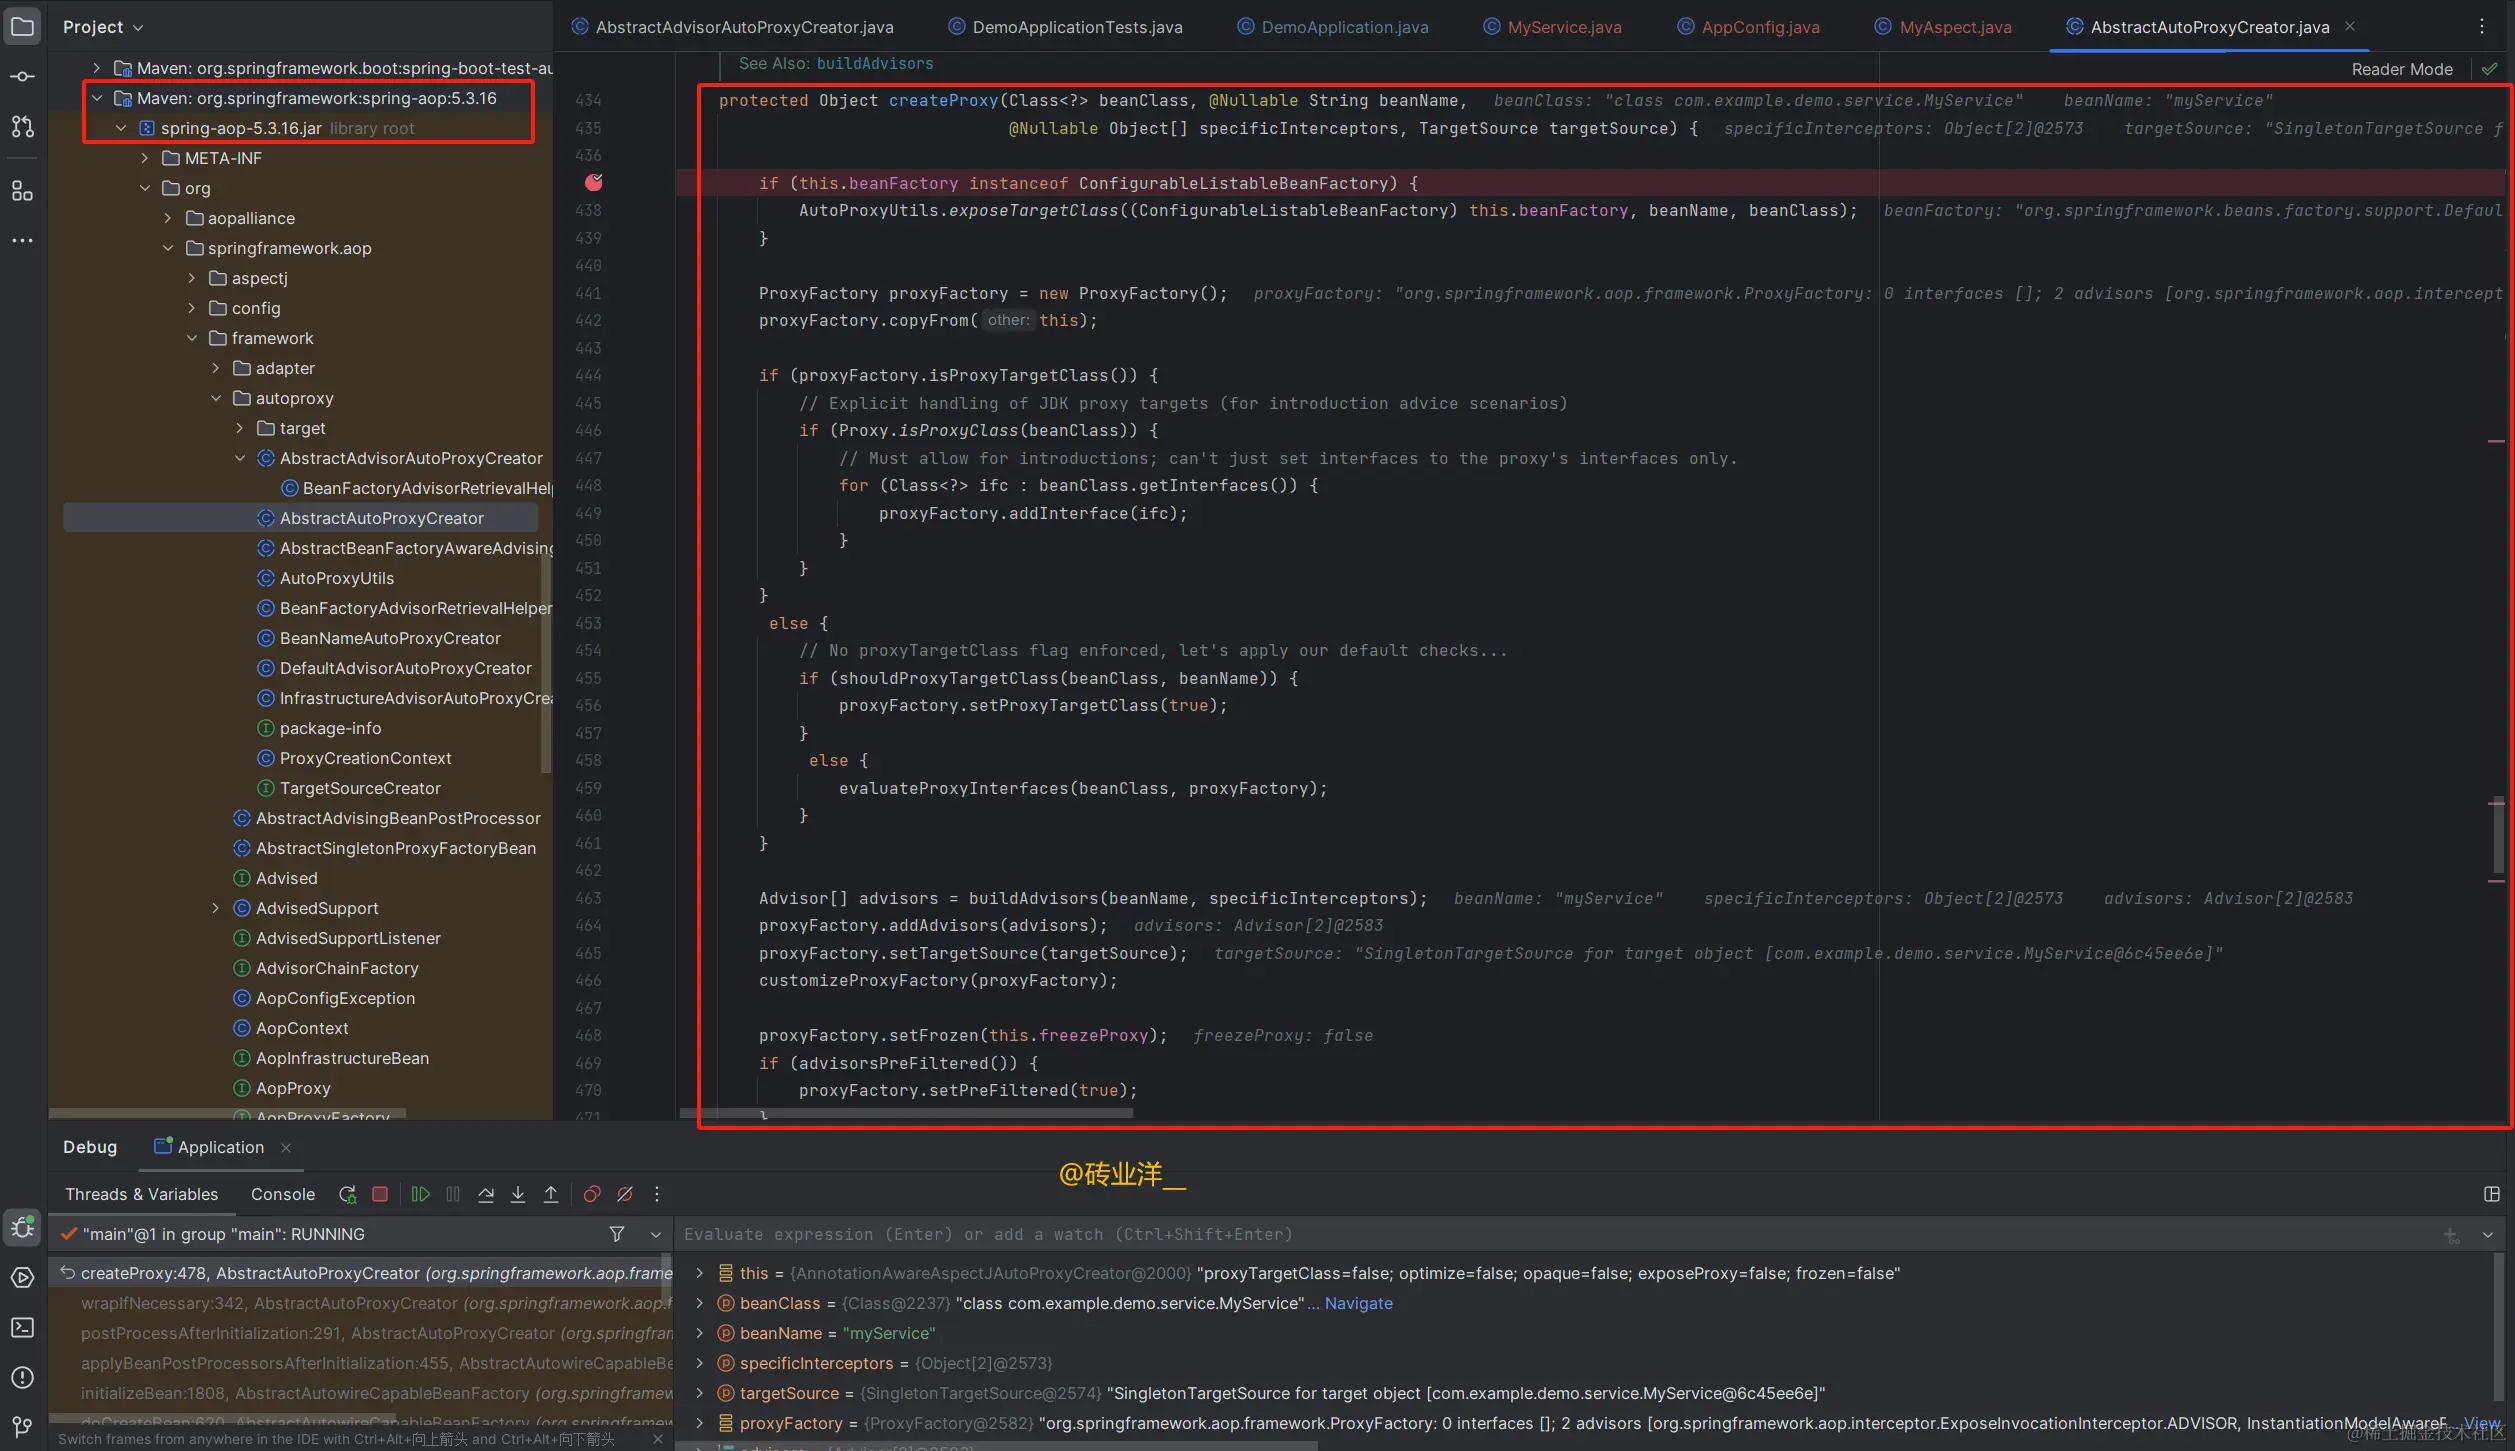Open the Debug bug icon in left sidebar

22,1227
